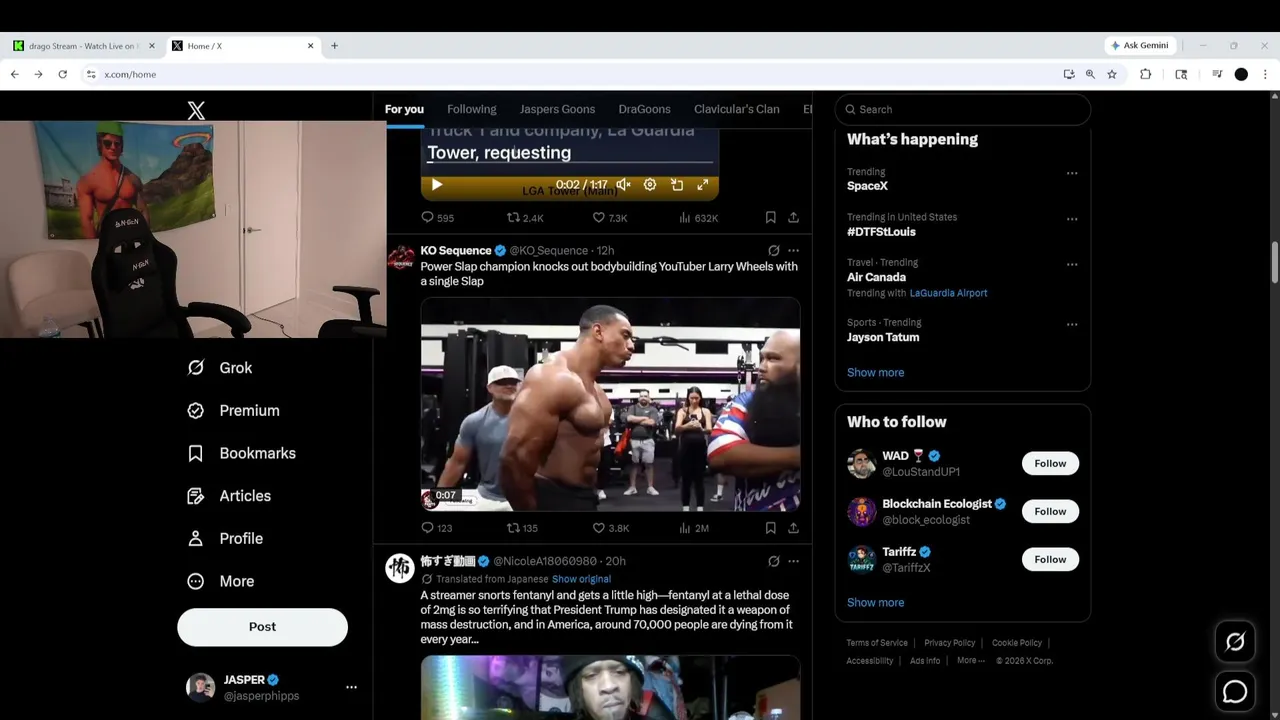
Task: Click Ask Gemini in browser
Action: click(x=1139, y=46)
